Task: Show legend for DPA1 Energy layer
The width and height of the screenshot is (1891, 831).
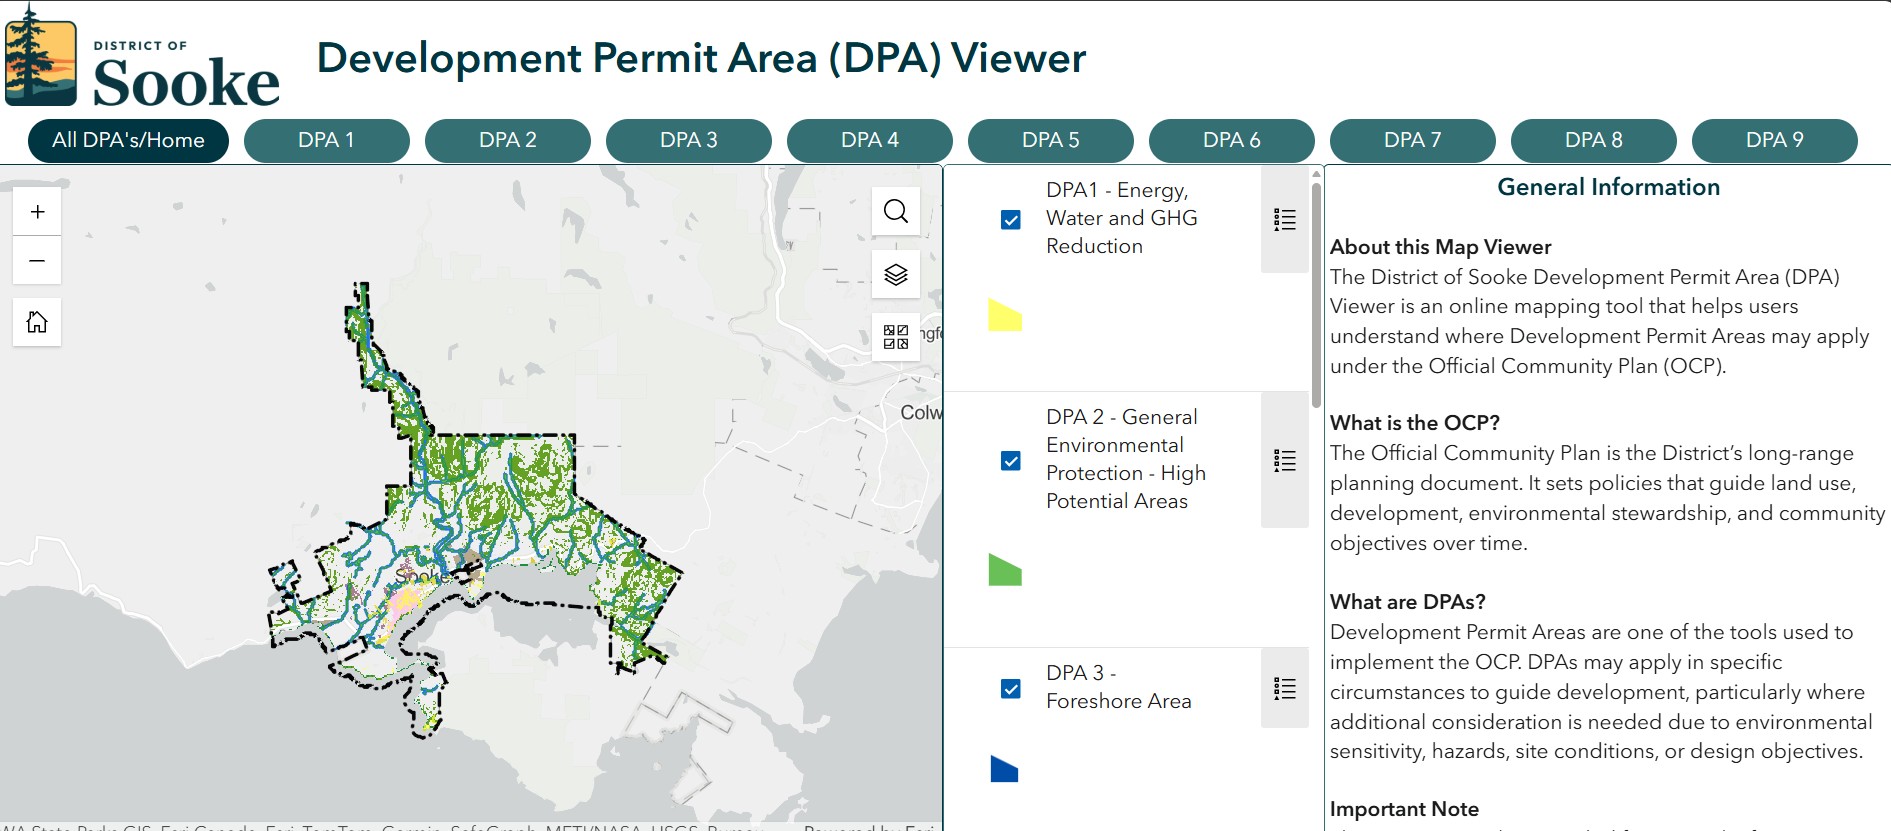Action: coord(1284,220)
